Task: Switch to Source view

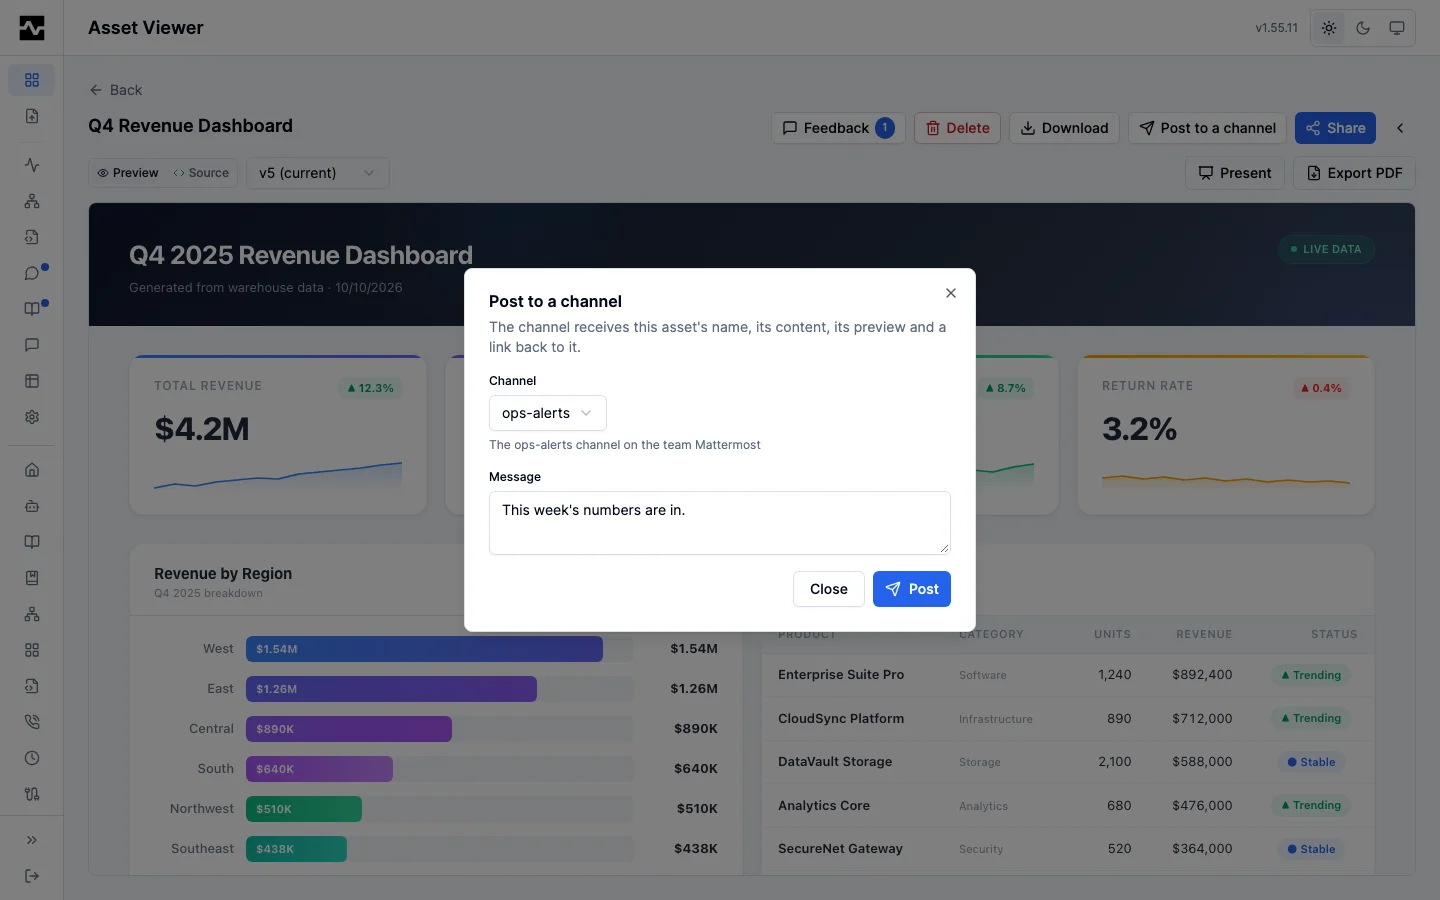Action: (201, 173)
